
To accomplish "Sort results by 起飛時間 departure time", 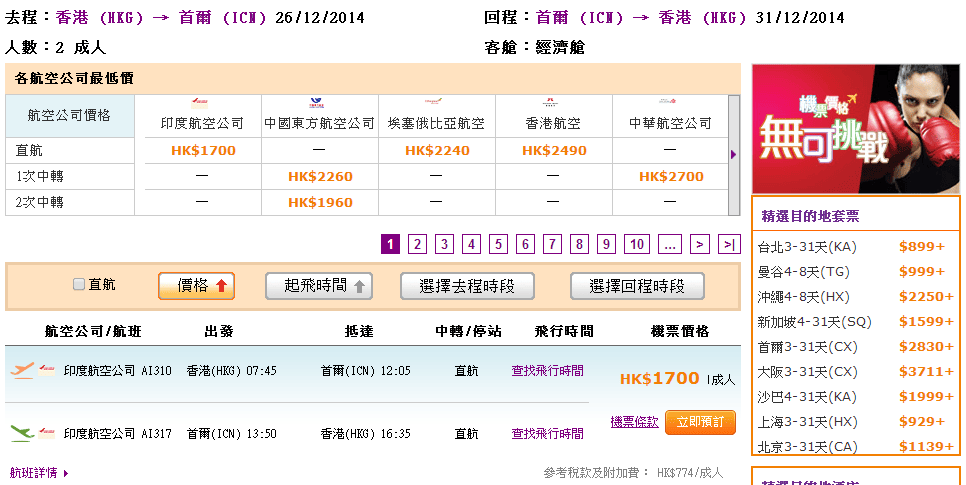I will pos(319,286).
